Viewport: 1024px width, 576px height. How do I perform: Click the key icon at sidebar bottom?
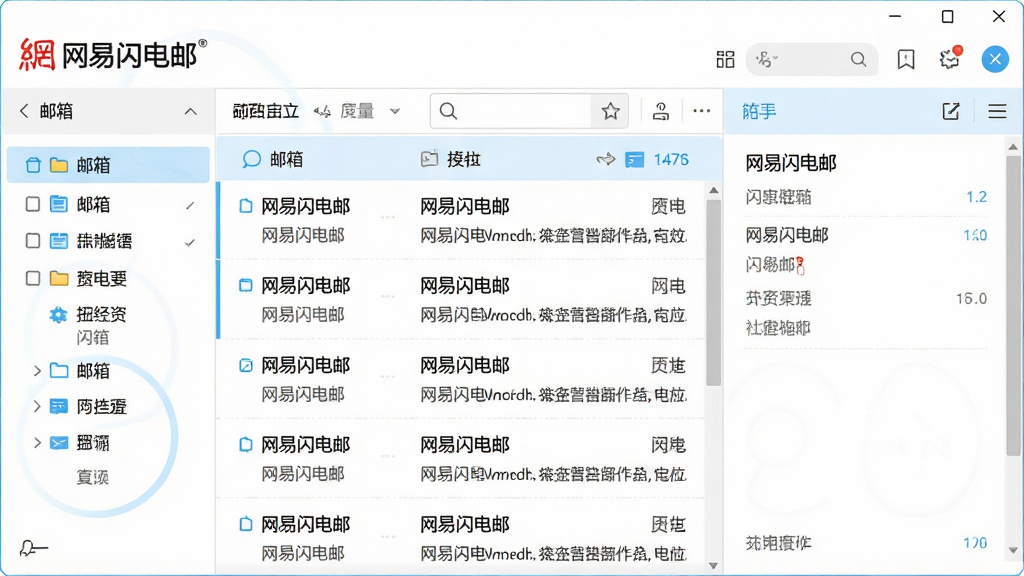click(x=33, y=548)
